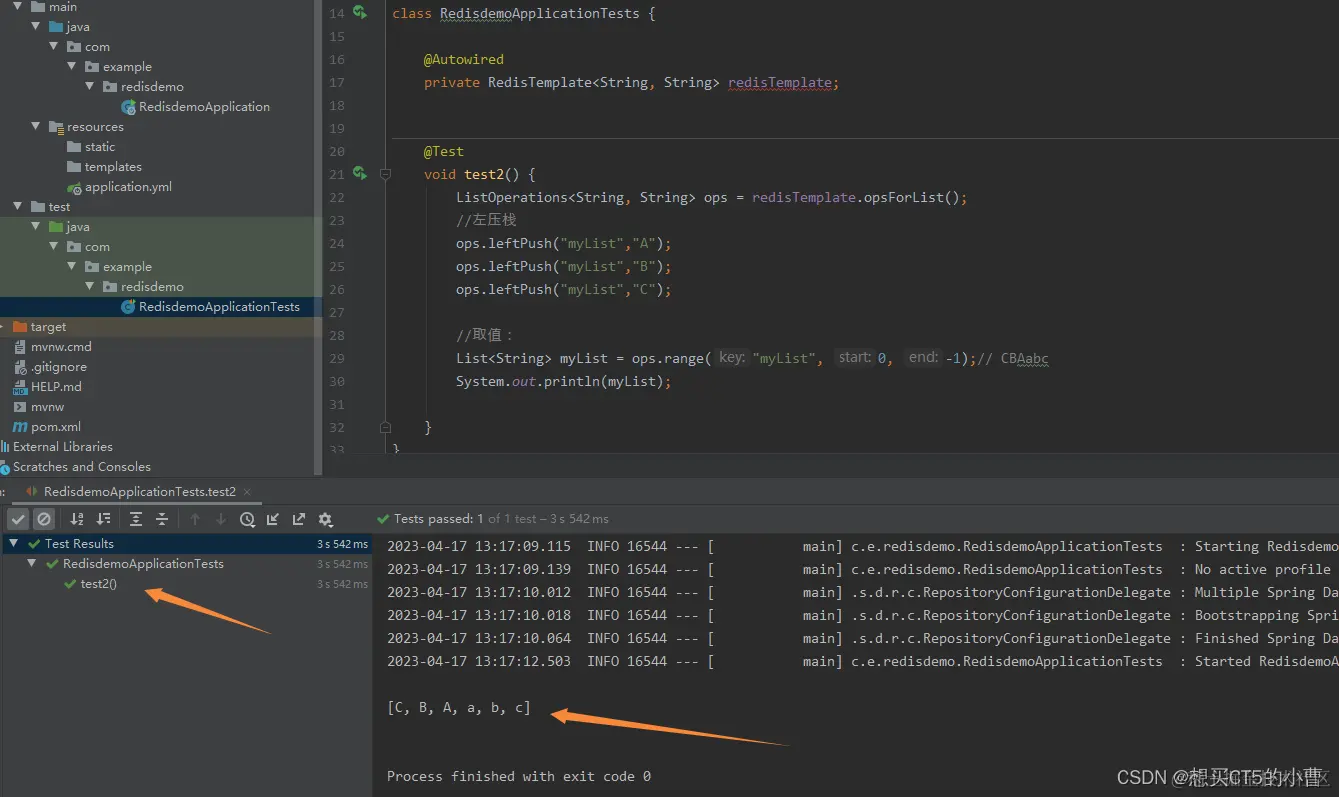Toggle the Show Passed tests checkmark button
The width and height of the screenshot is (1339, 797).
point(18,519)
